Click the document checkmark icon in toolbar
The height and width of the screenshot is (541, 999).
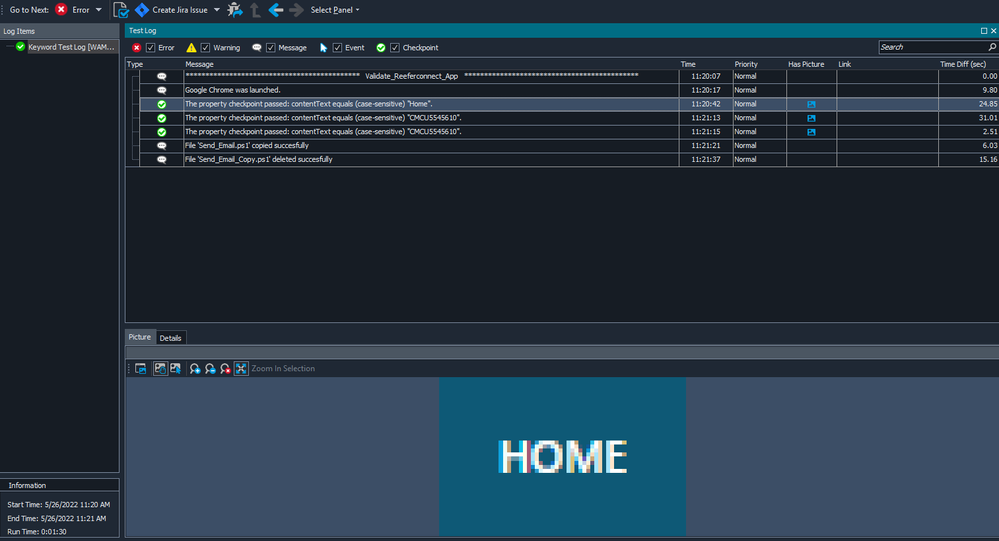pyautogui.click(x=121, y=10)
